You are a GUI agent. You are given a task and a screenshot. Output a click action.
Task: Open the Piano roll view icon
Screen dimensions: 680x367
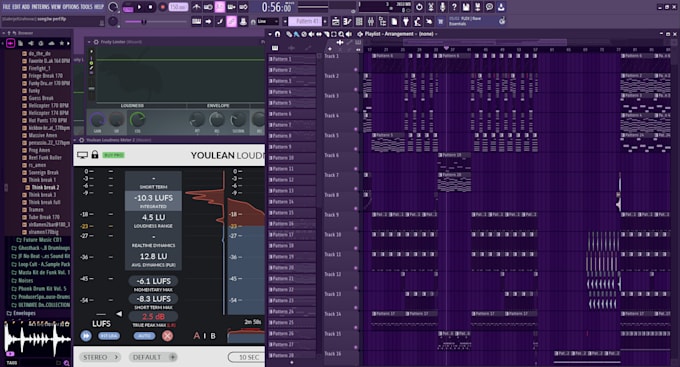tap(347, 21)
